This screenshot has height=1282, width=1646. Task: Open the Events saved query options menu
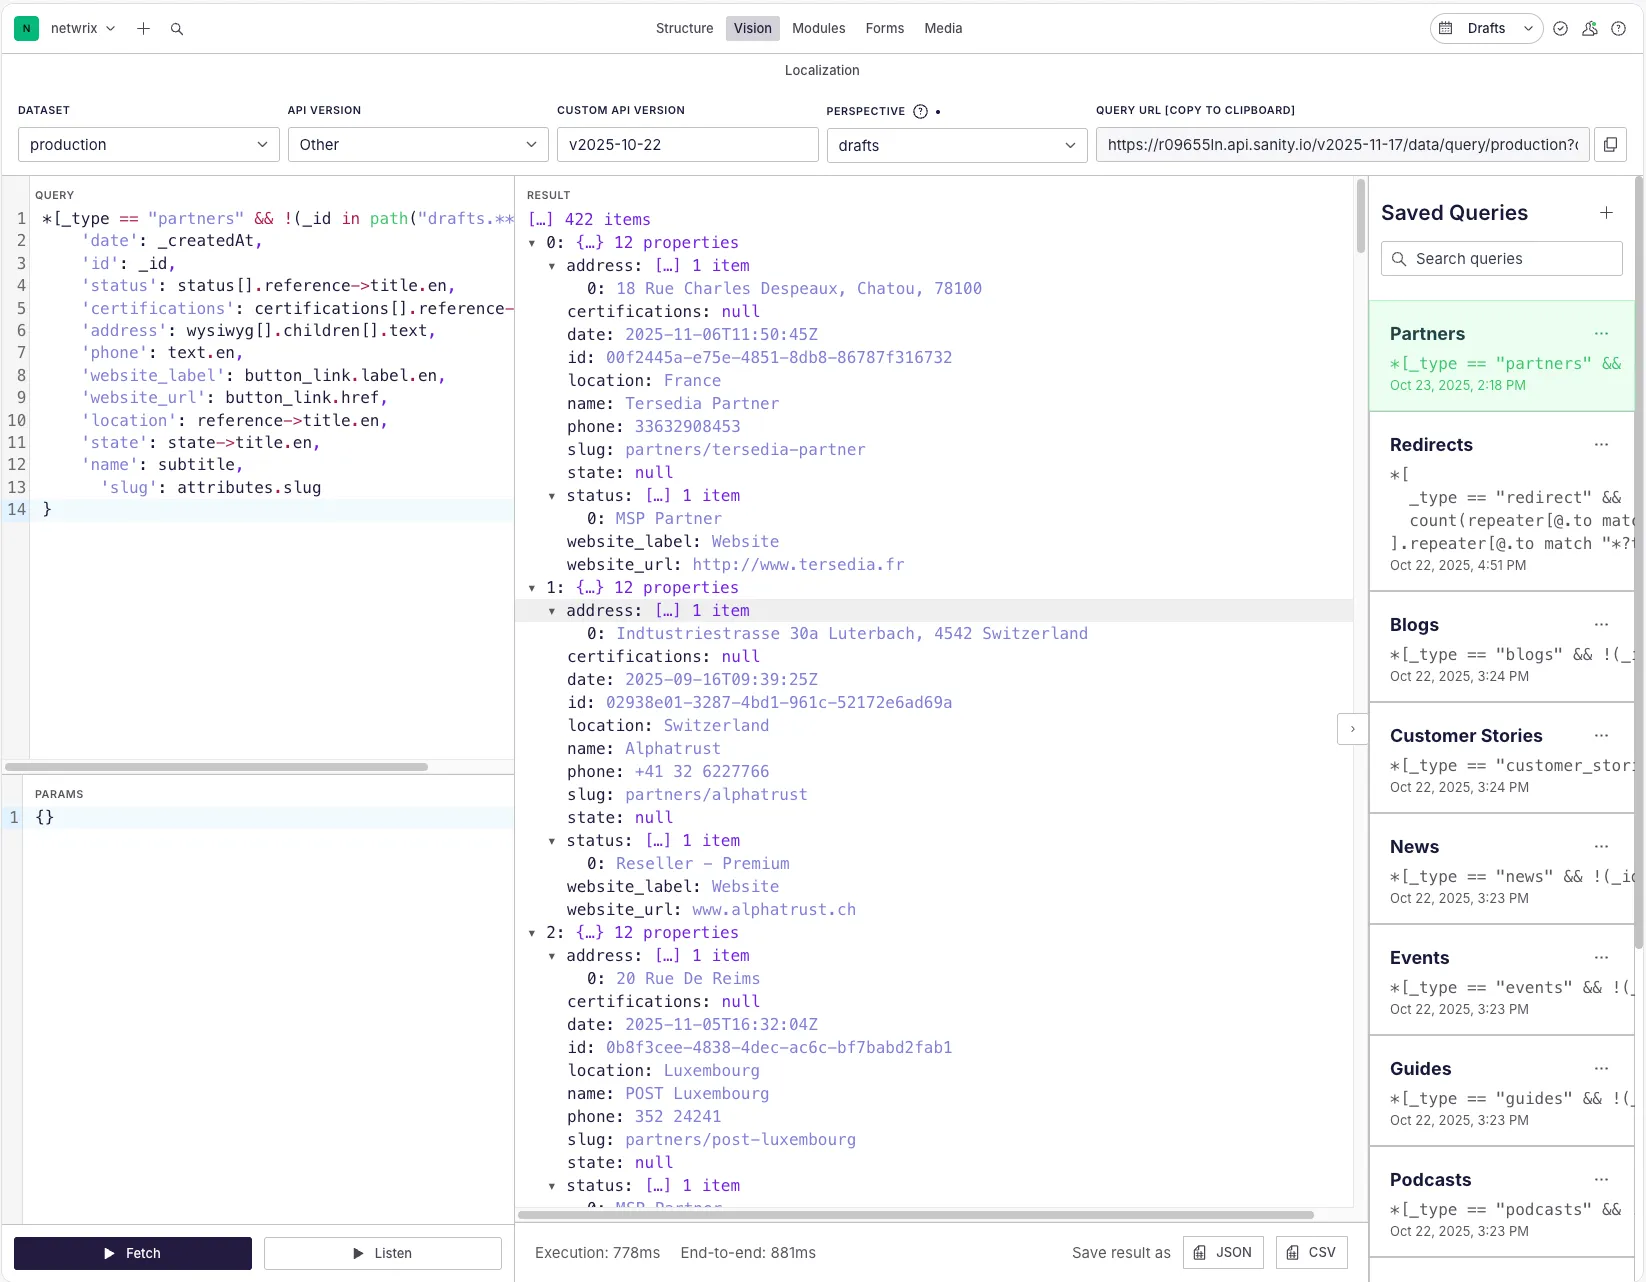click(x=1601, y=957)
